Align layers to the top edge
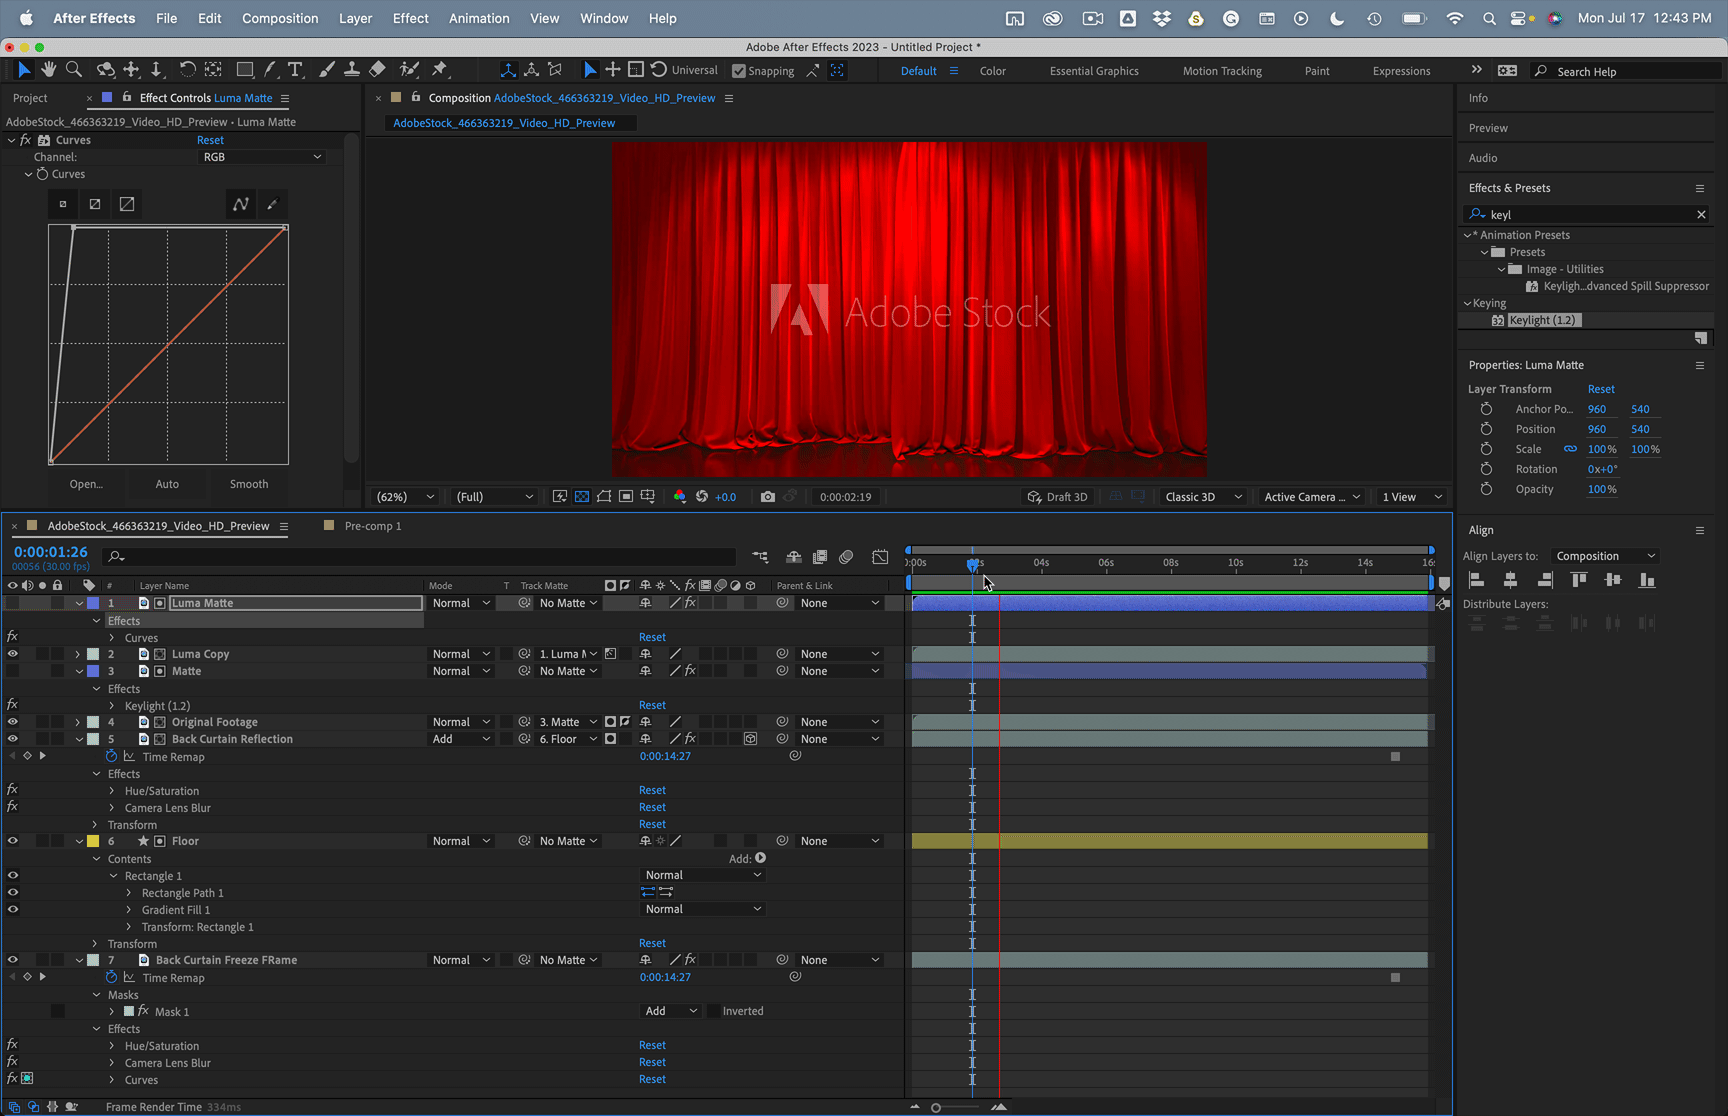The image size is (1728, 1116). (1579, 580)
